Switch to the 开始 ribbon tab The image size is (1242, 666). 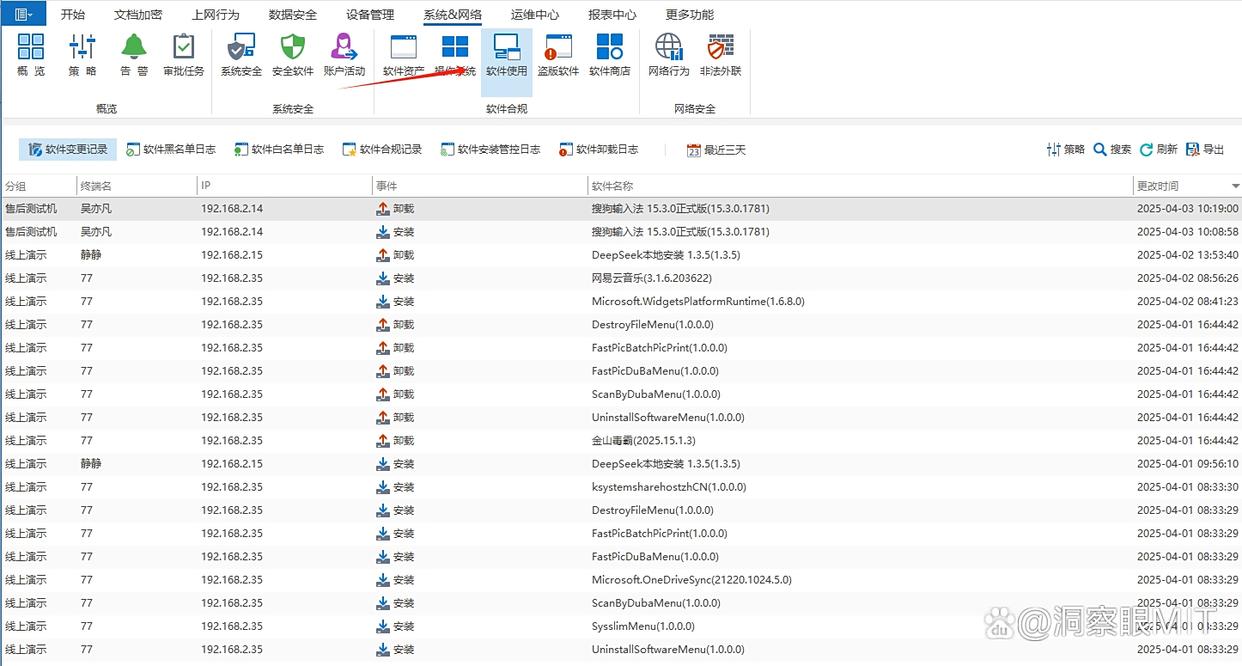pyautogui.click(x=72, y=15)
